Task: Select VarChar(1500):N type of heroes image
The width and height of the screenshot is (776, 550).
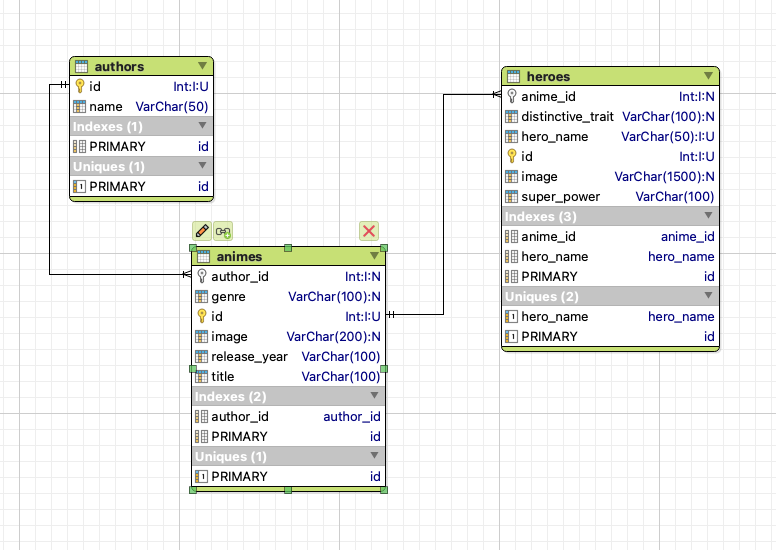Action: [665, 177]
